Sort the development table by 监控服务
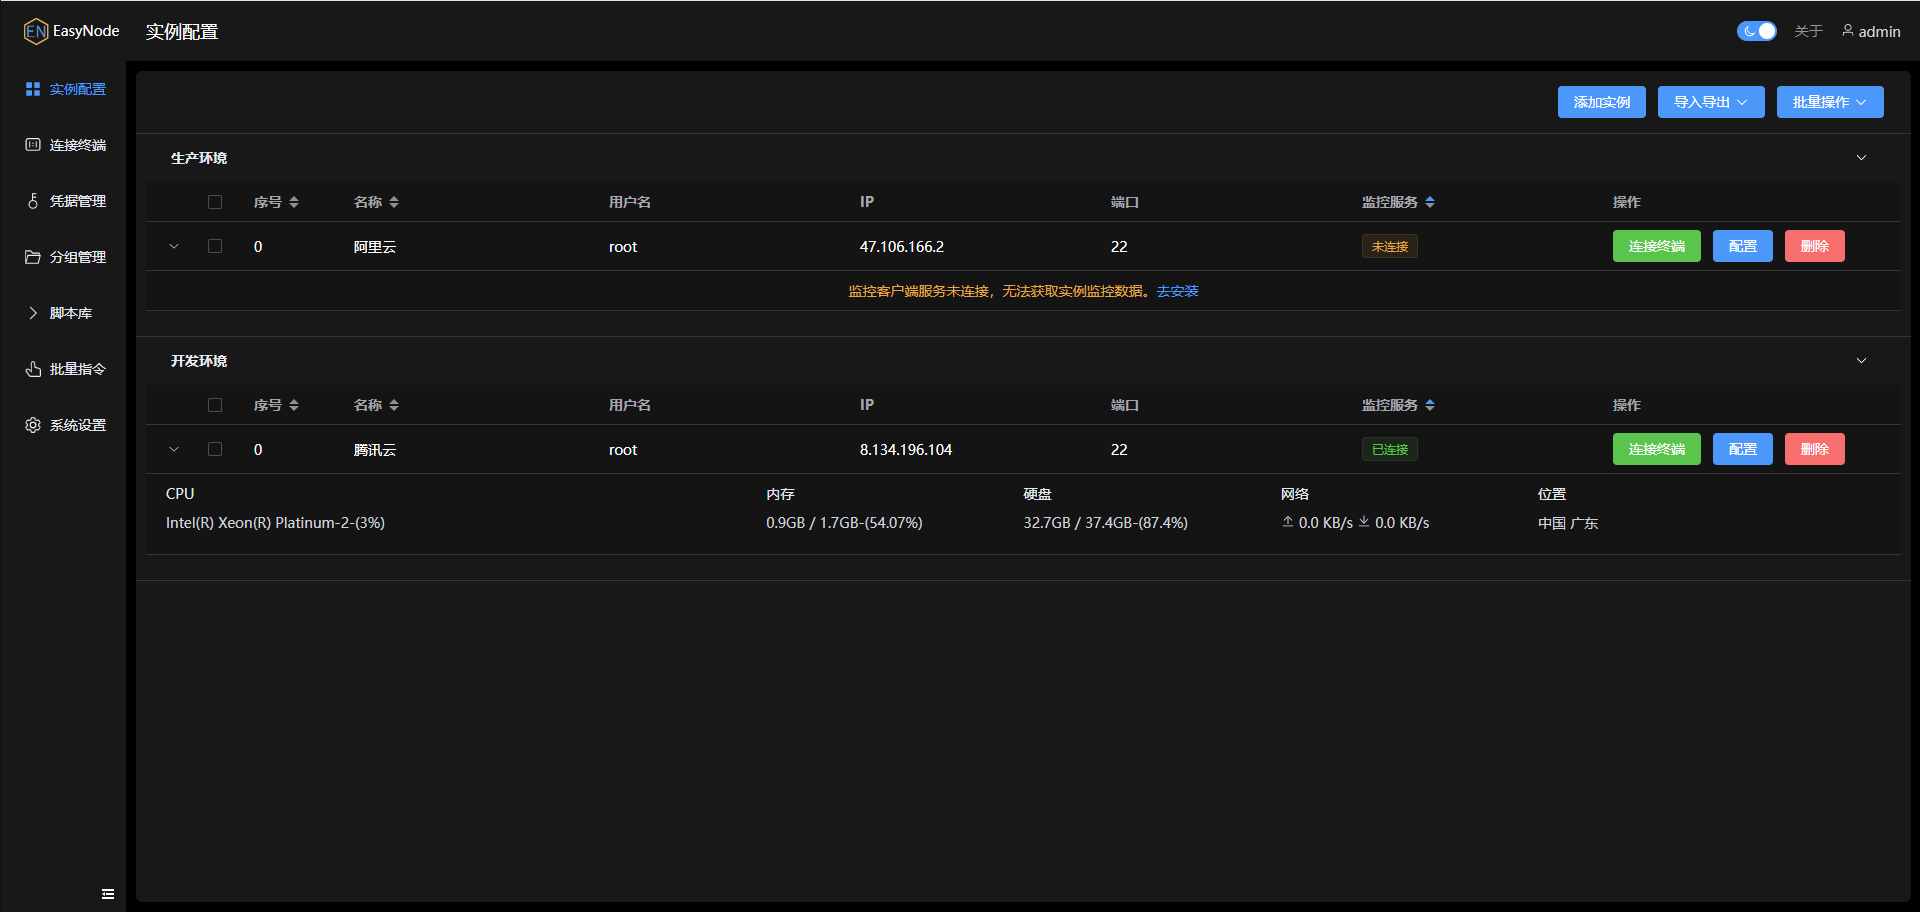The width and height of the screenshot is (1920, 912). pyautogui.click(x=1430, y=405)
